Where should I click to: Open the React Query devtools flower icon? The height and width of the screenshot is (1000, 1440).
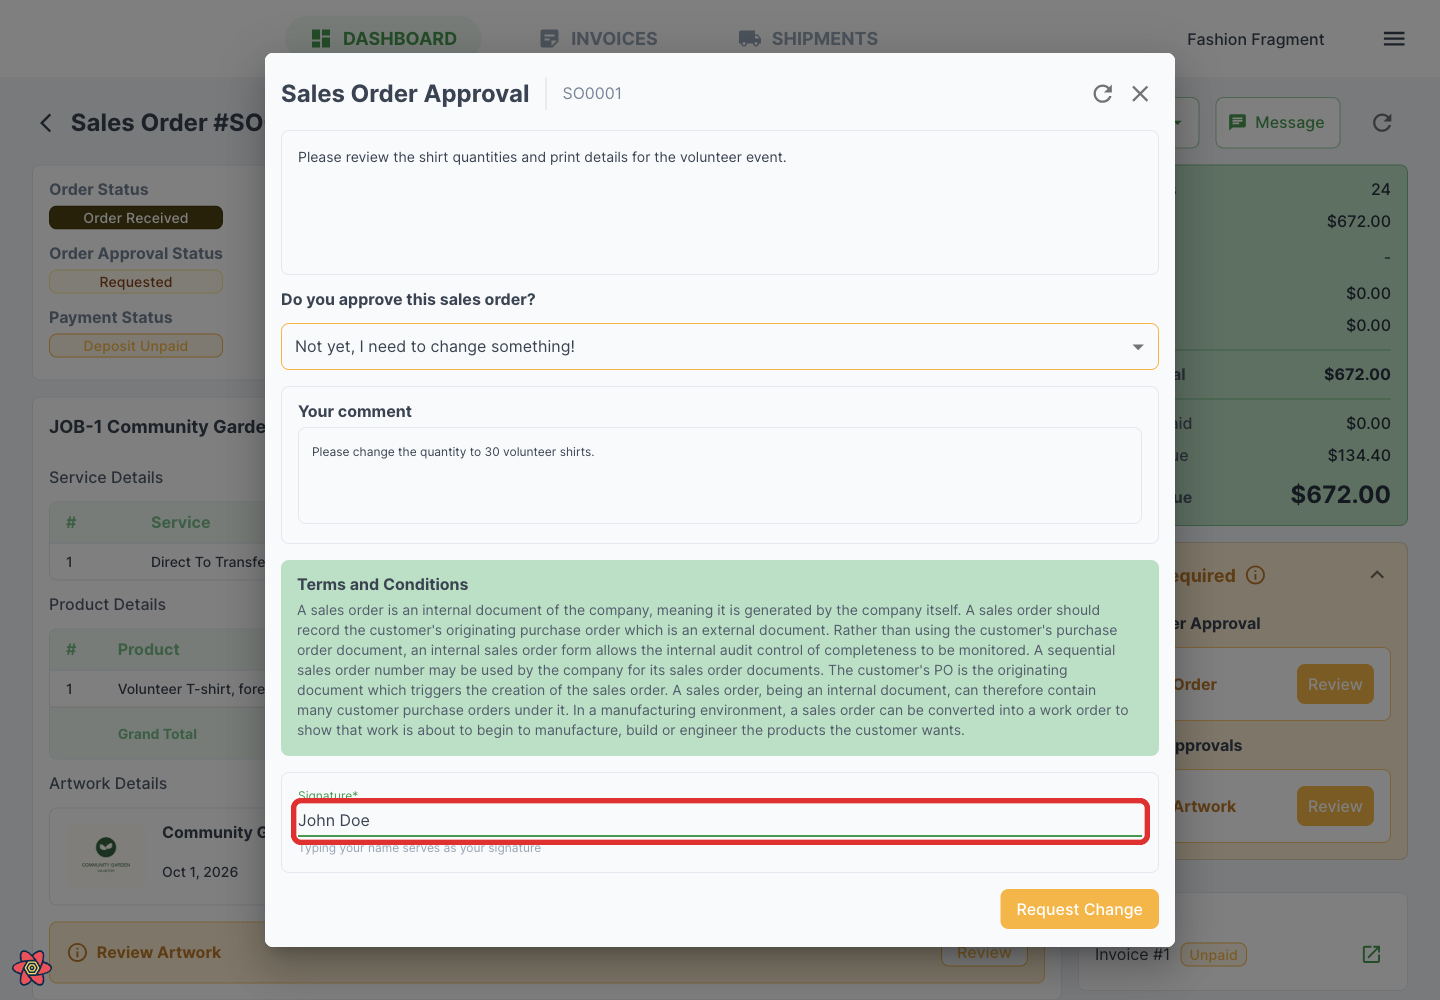(x=32, y=967)
